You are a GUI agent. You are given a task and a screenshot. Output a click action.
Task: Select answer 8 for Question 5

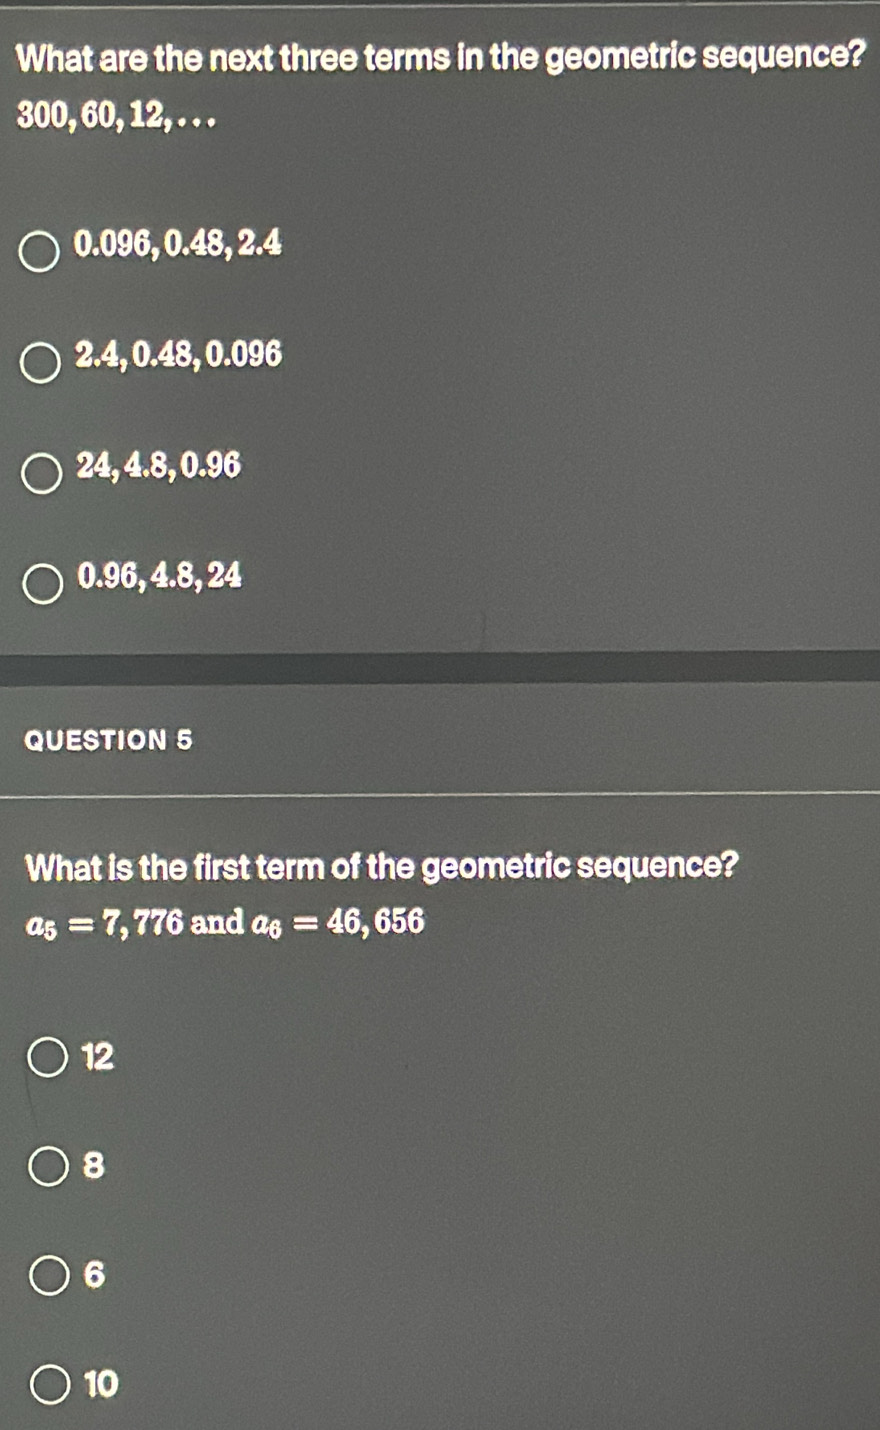pyautogui.click(x=47, y=1163)
